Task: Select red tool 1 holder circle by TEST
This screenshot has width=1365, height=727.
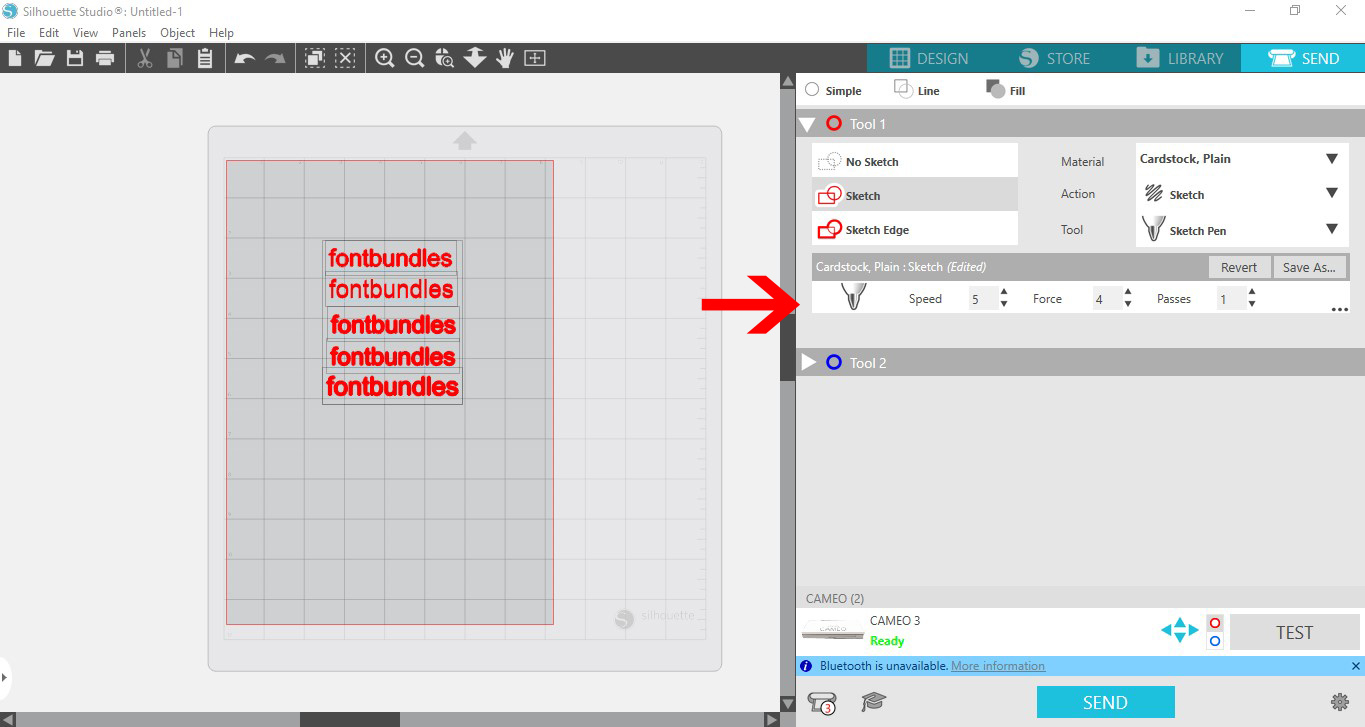Action: coord(1214,623)
